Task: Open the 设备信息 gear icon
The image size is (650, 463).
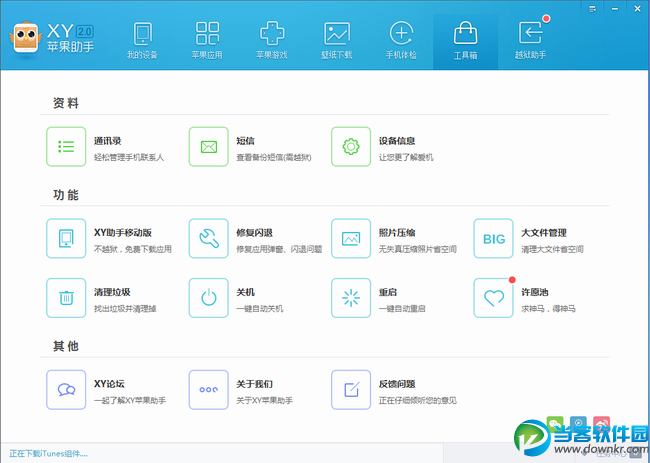Action: (x=351, y=147)
